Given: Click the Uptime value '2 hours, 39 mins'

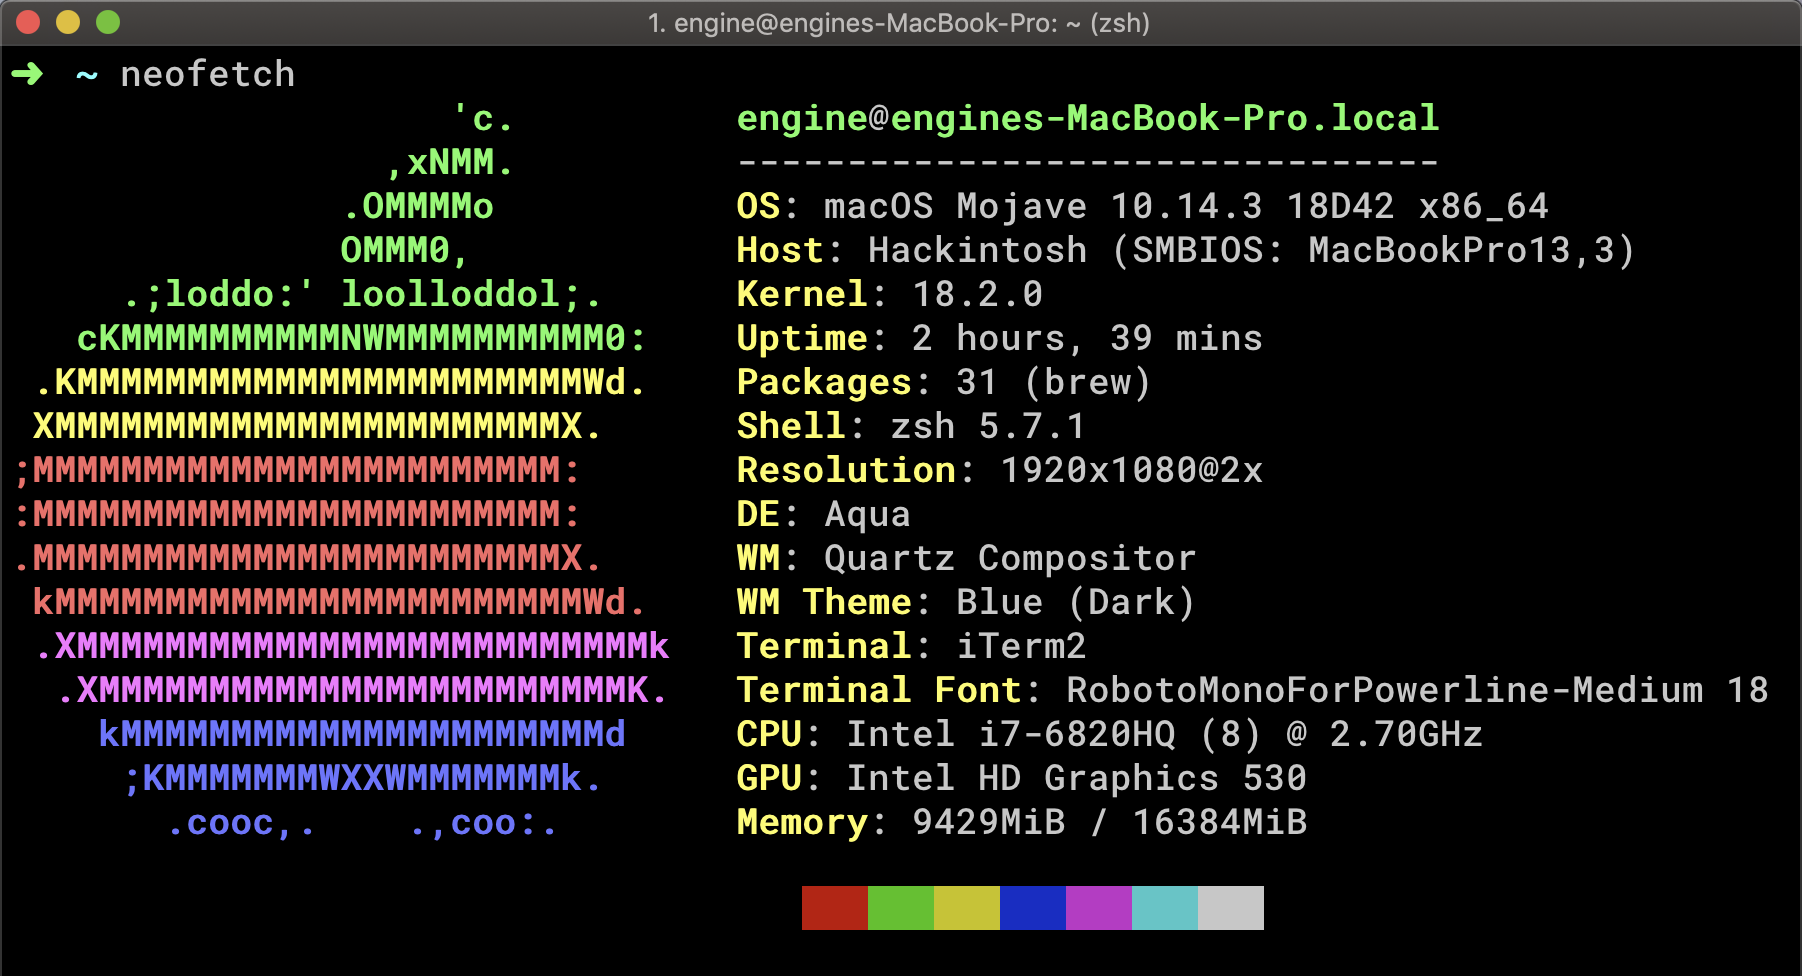Looking at the screenshot, I should (x=1087, y=338).
